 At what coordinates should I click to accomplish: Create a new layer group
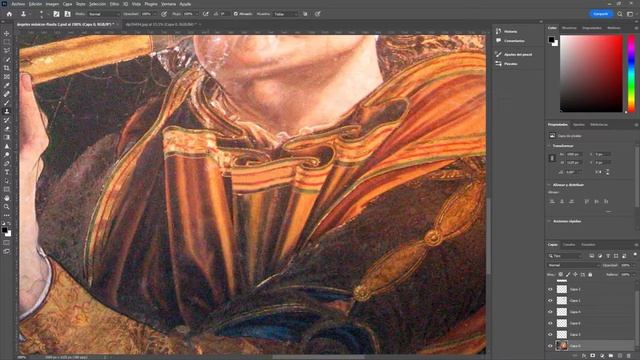(x=611, y=356)
